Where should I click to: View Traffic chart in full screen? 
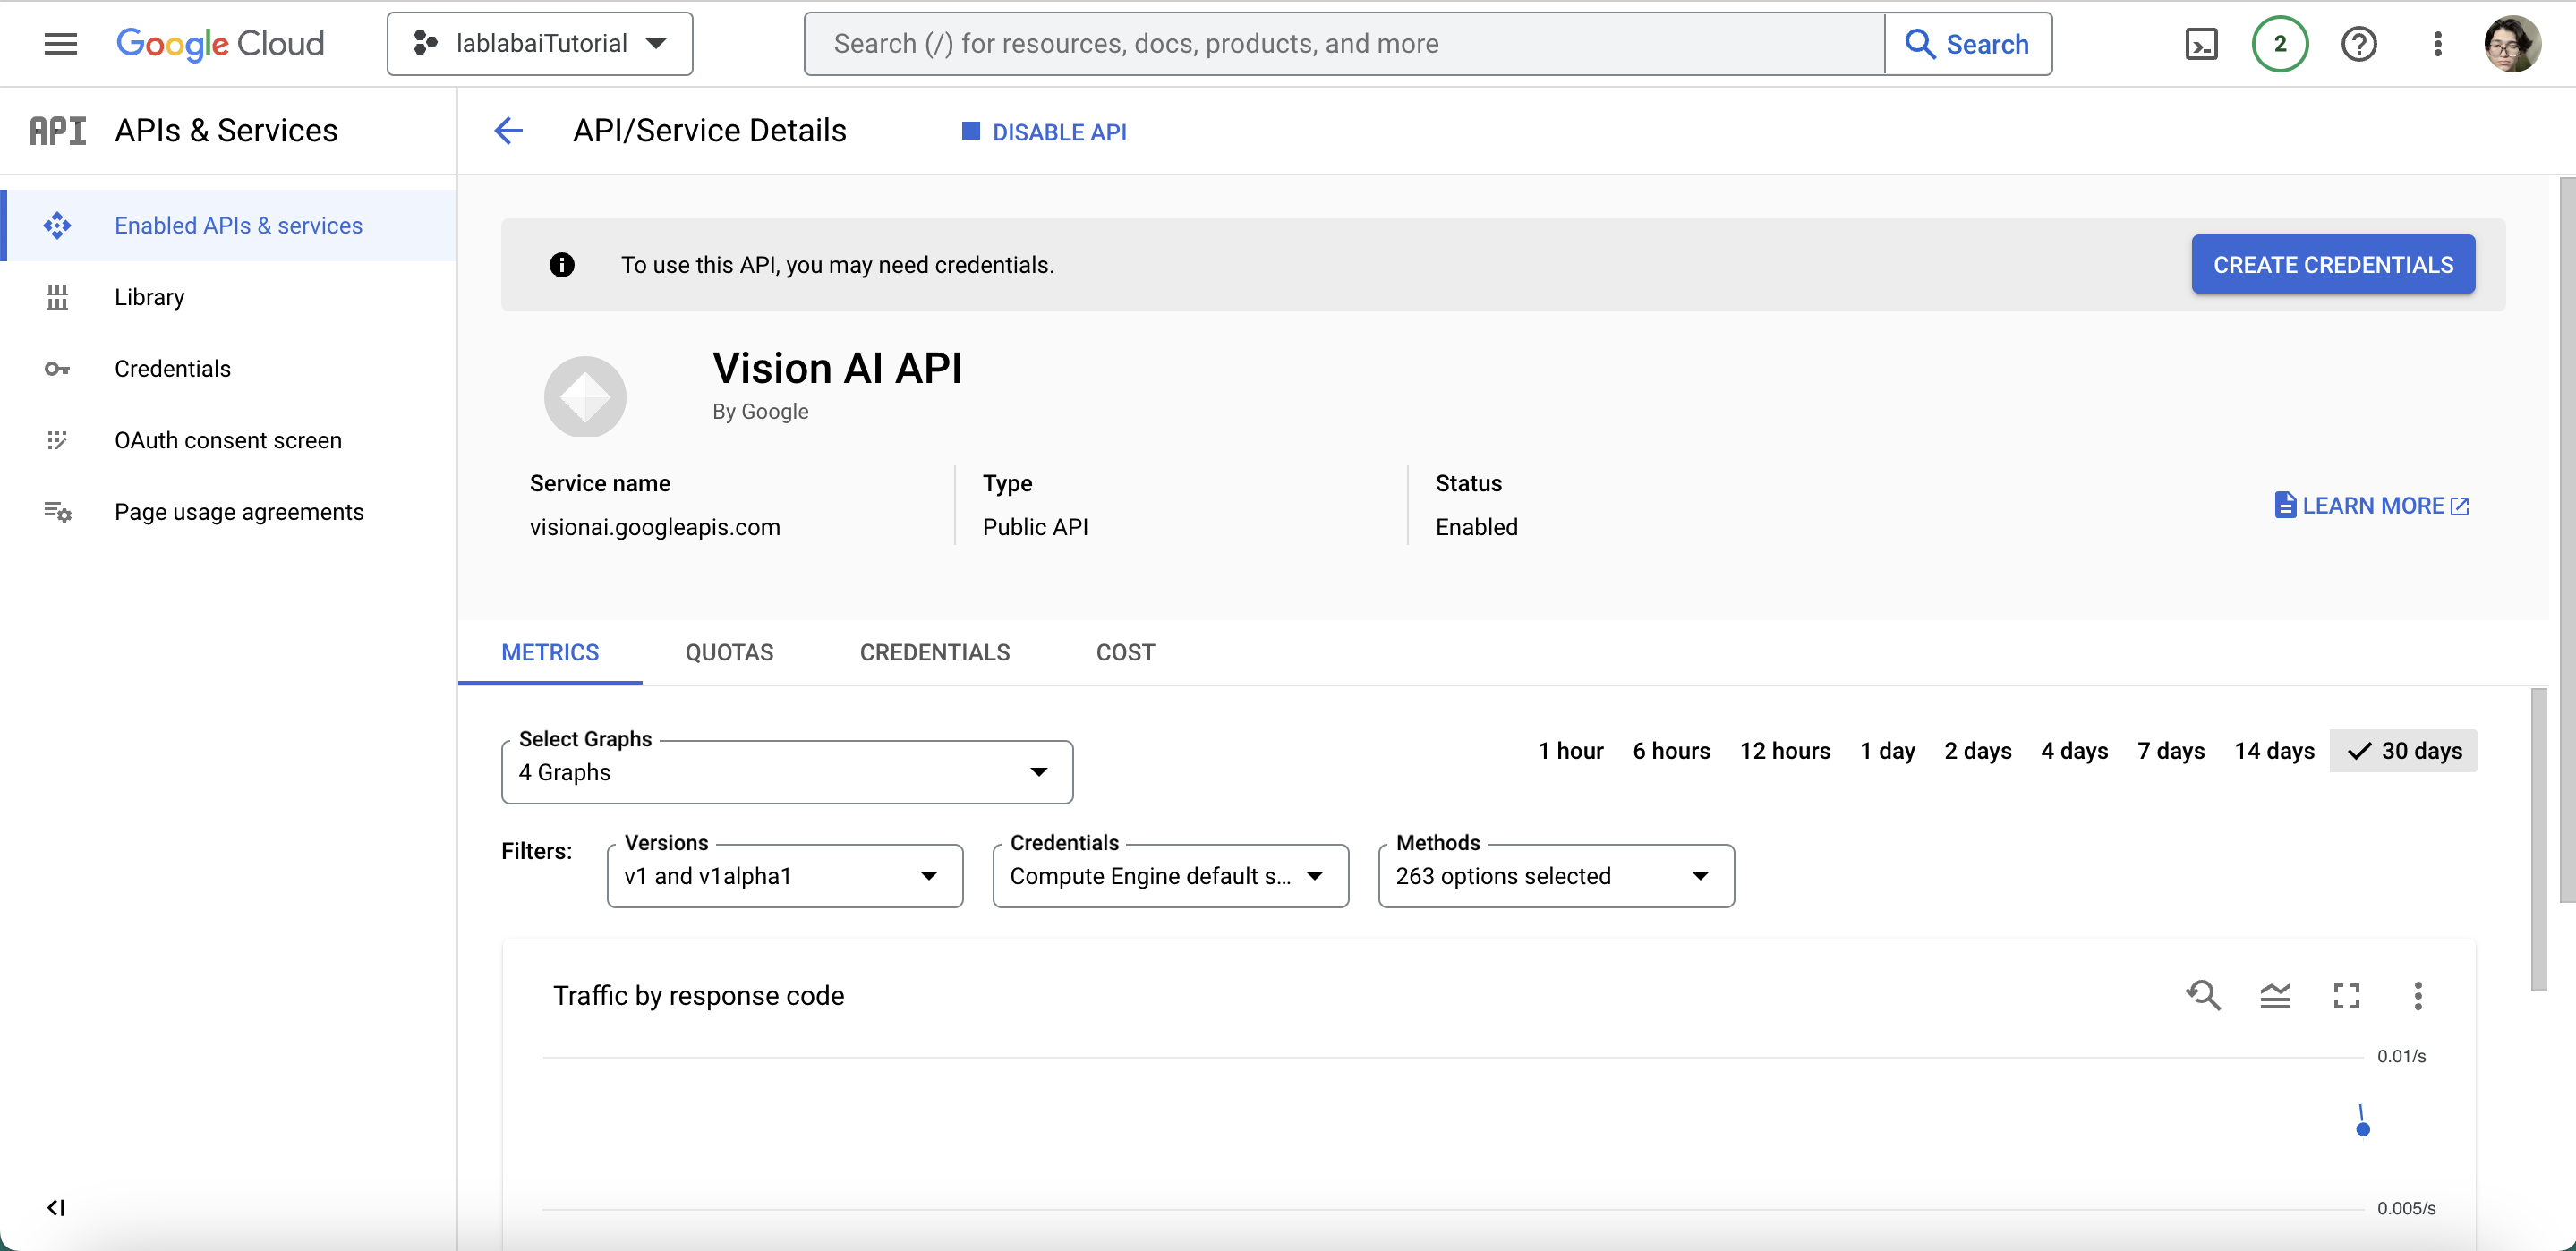tap(2346, 995)
